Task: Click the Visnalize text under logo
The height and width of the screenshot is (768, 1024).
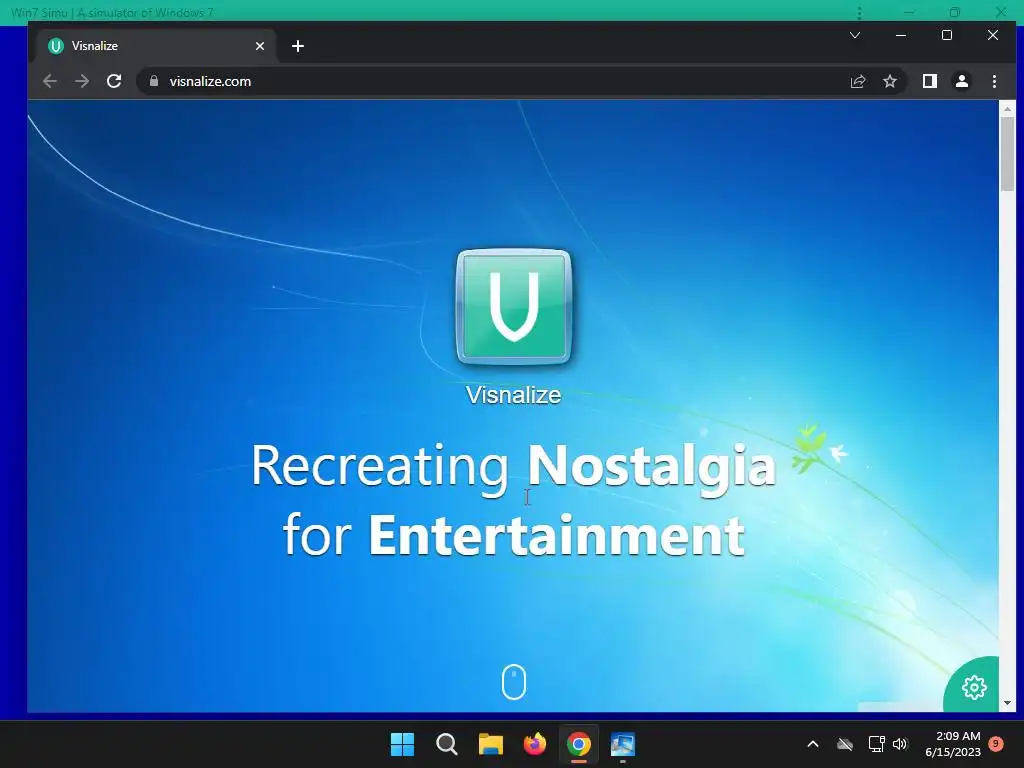Action: coord(513,394)
